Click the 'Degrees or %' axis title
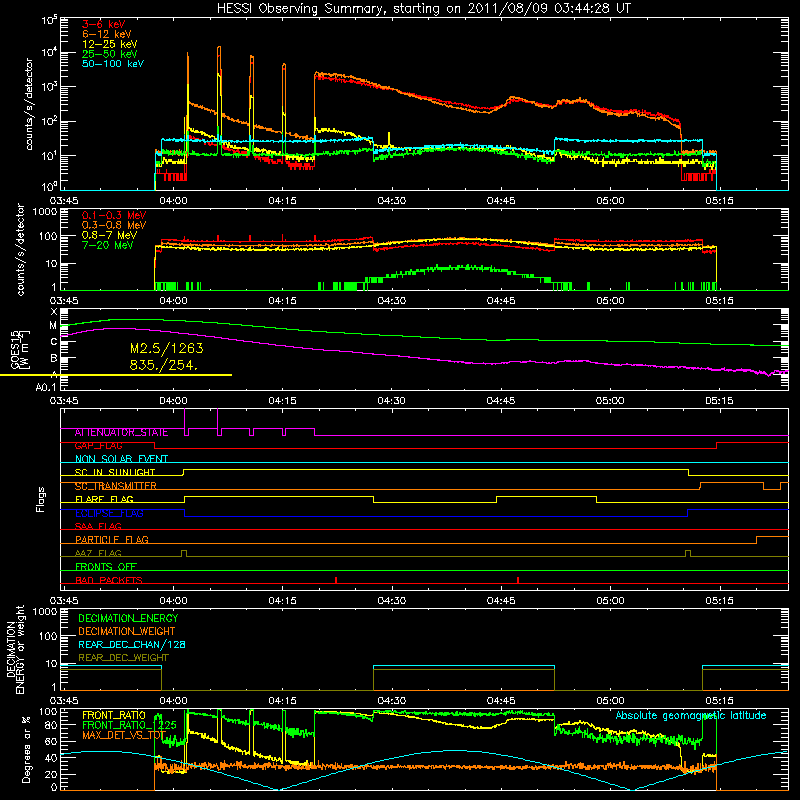This screenshot has width=800, height=800. [26, 749]
